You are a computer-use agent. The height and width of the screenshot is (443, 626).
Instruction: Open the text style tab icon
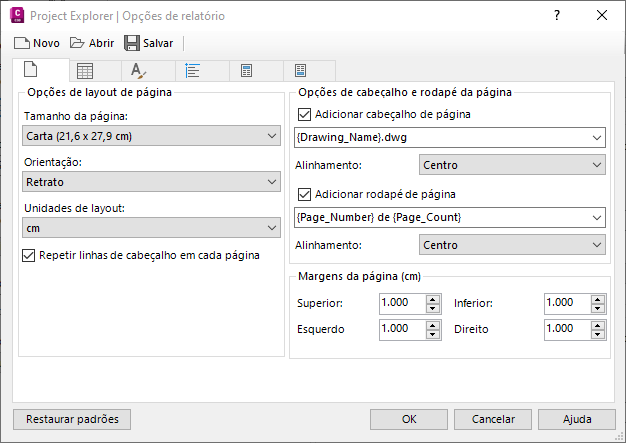click(x=139, y=71)
